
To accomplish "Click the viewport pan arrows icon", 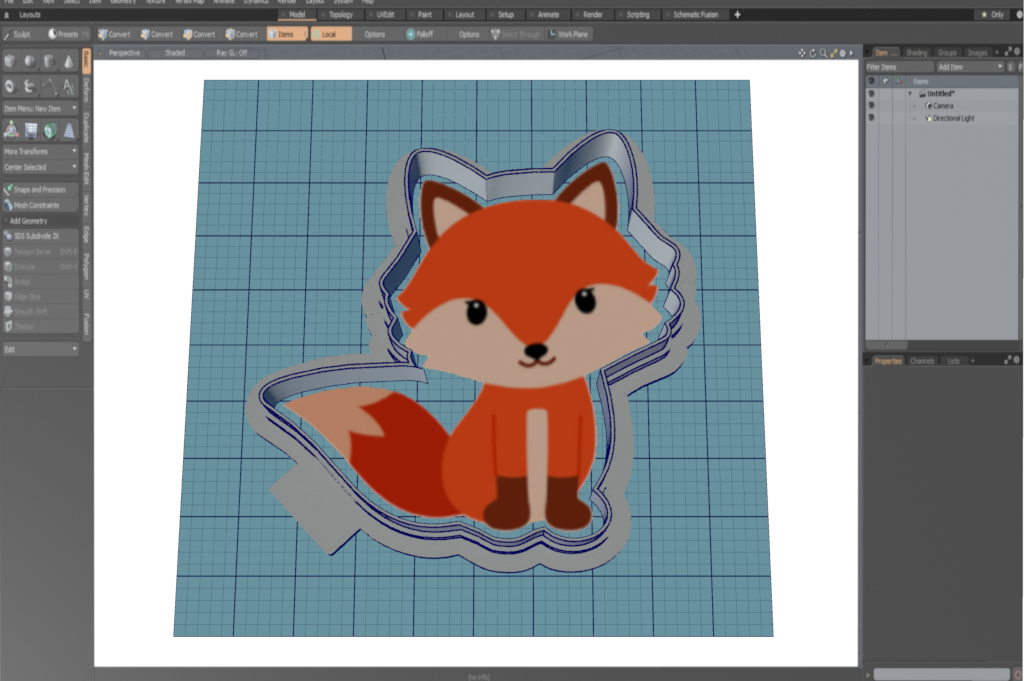I will pyautogui.click(x=802, y=53).
